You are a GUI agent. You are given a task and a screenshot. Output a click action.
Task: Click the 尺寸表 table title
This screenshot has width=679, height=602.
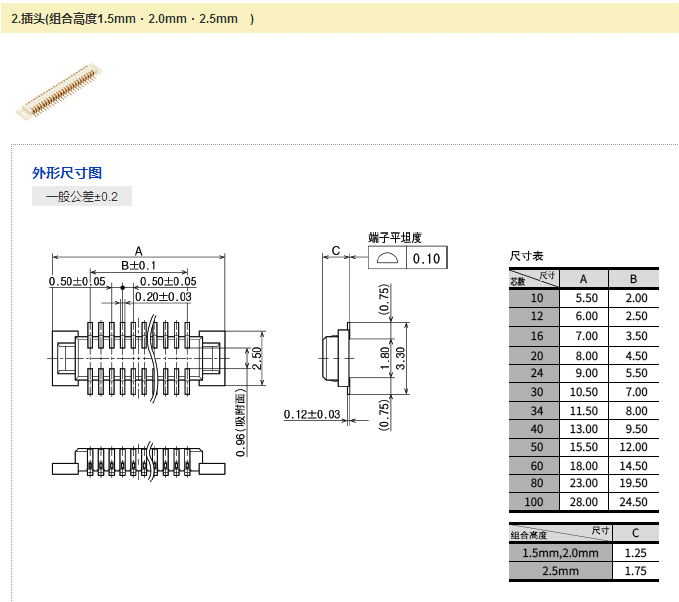(x=526, y=257)
